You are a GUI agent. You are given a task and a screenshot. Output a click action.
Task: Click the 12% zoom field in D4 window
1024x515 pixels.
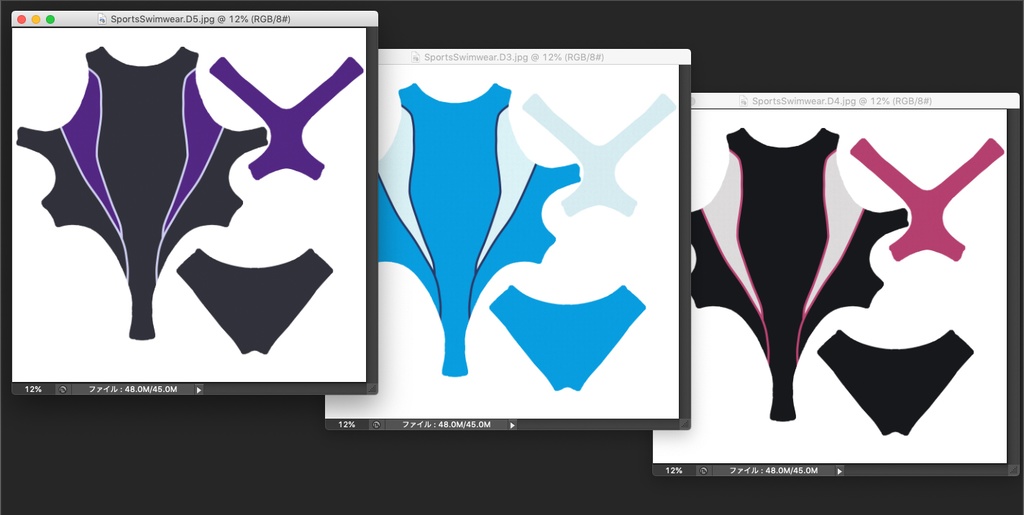point(674,470)
